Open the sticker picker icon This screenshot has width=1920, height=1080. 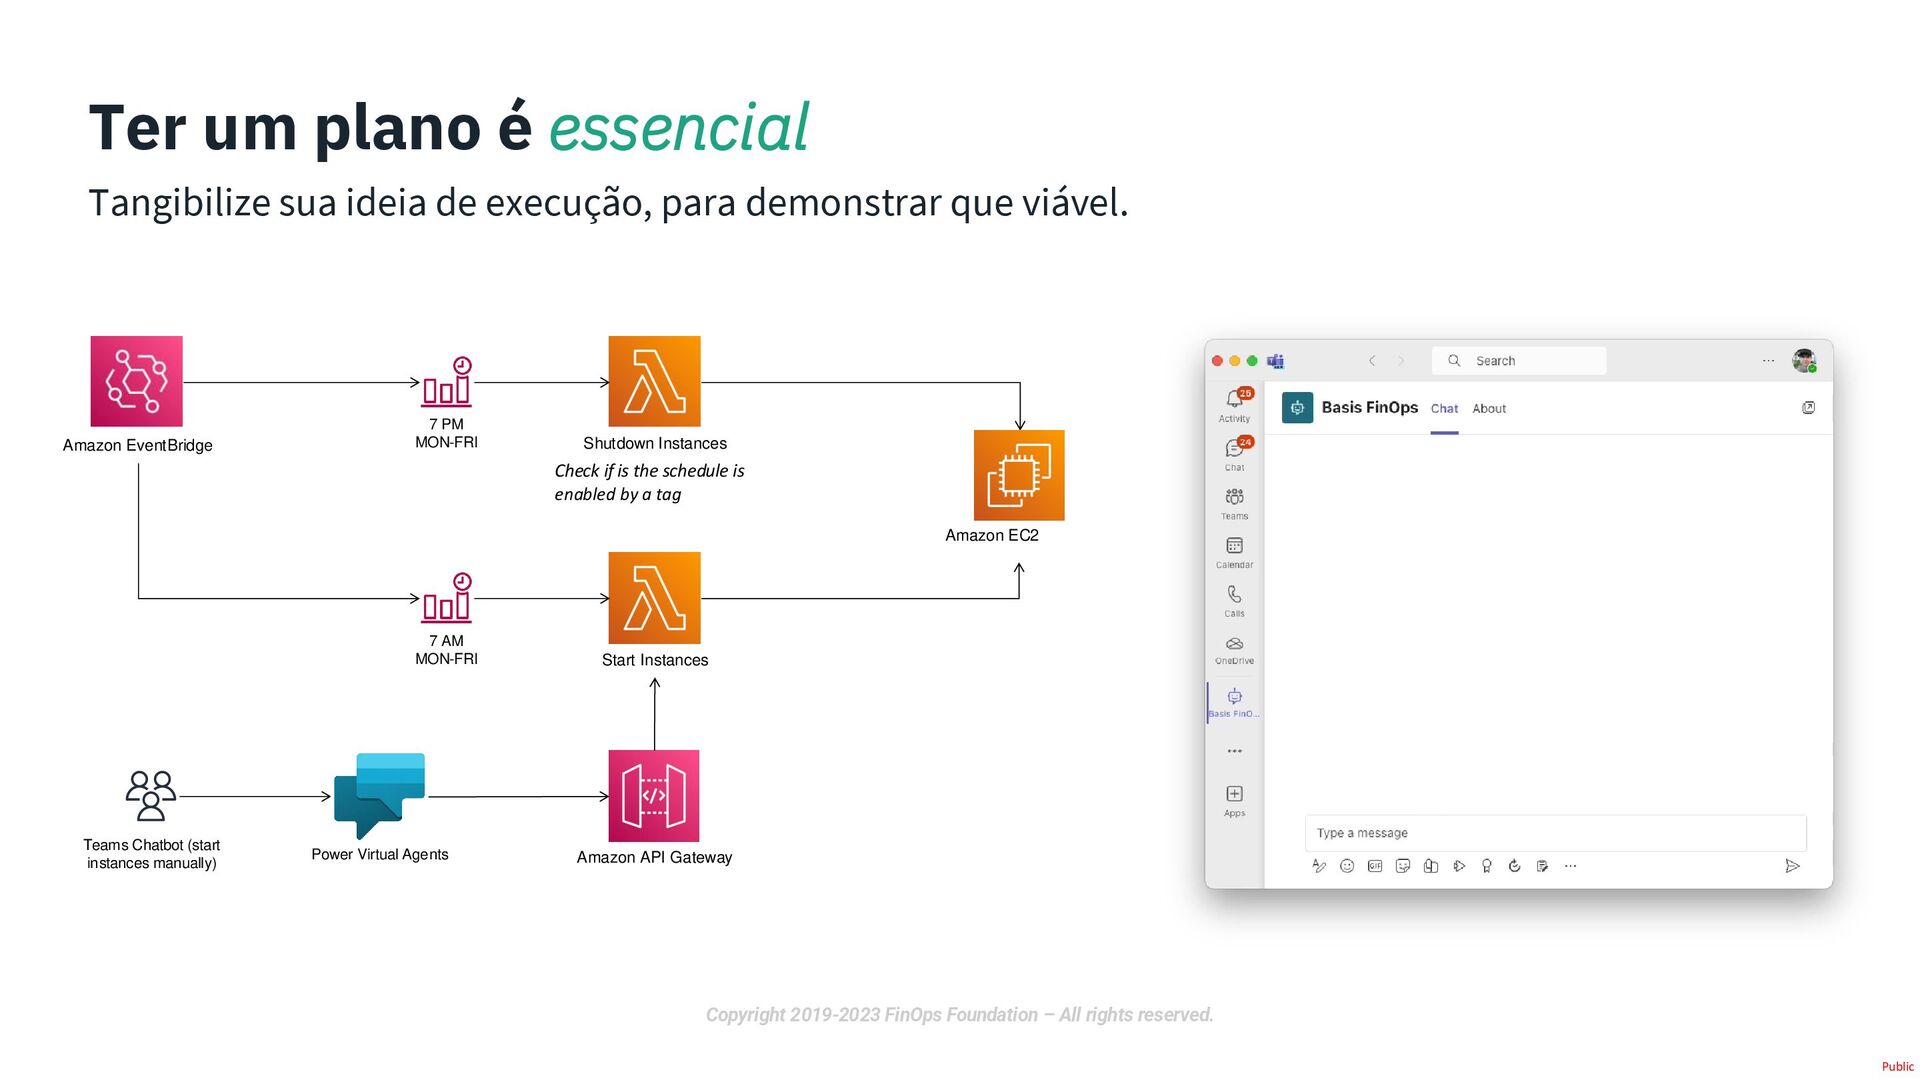point(1403,866)
